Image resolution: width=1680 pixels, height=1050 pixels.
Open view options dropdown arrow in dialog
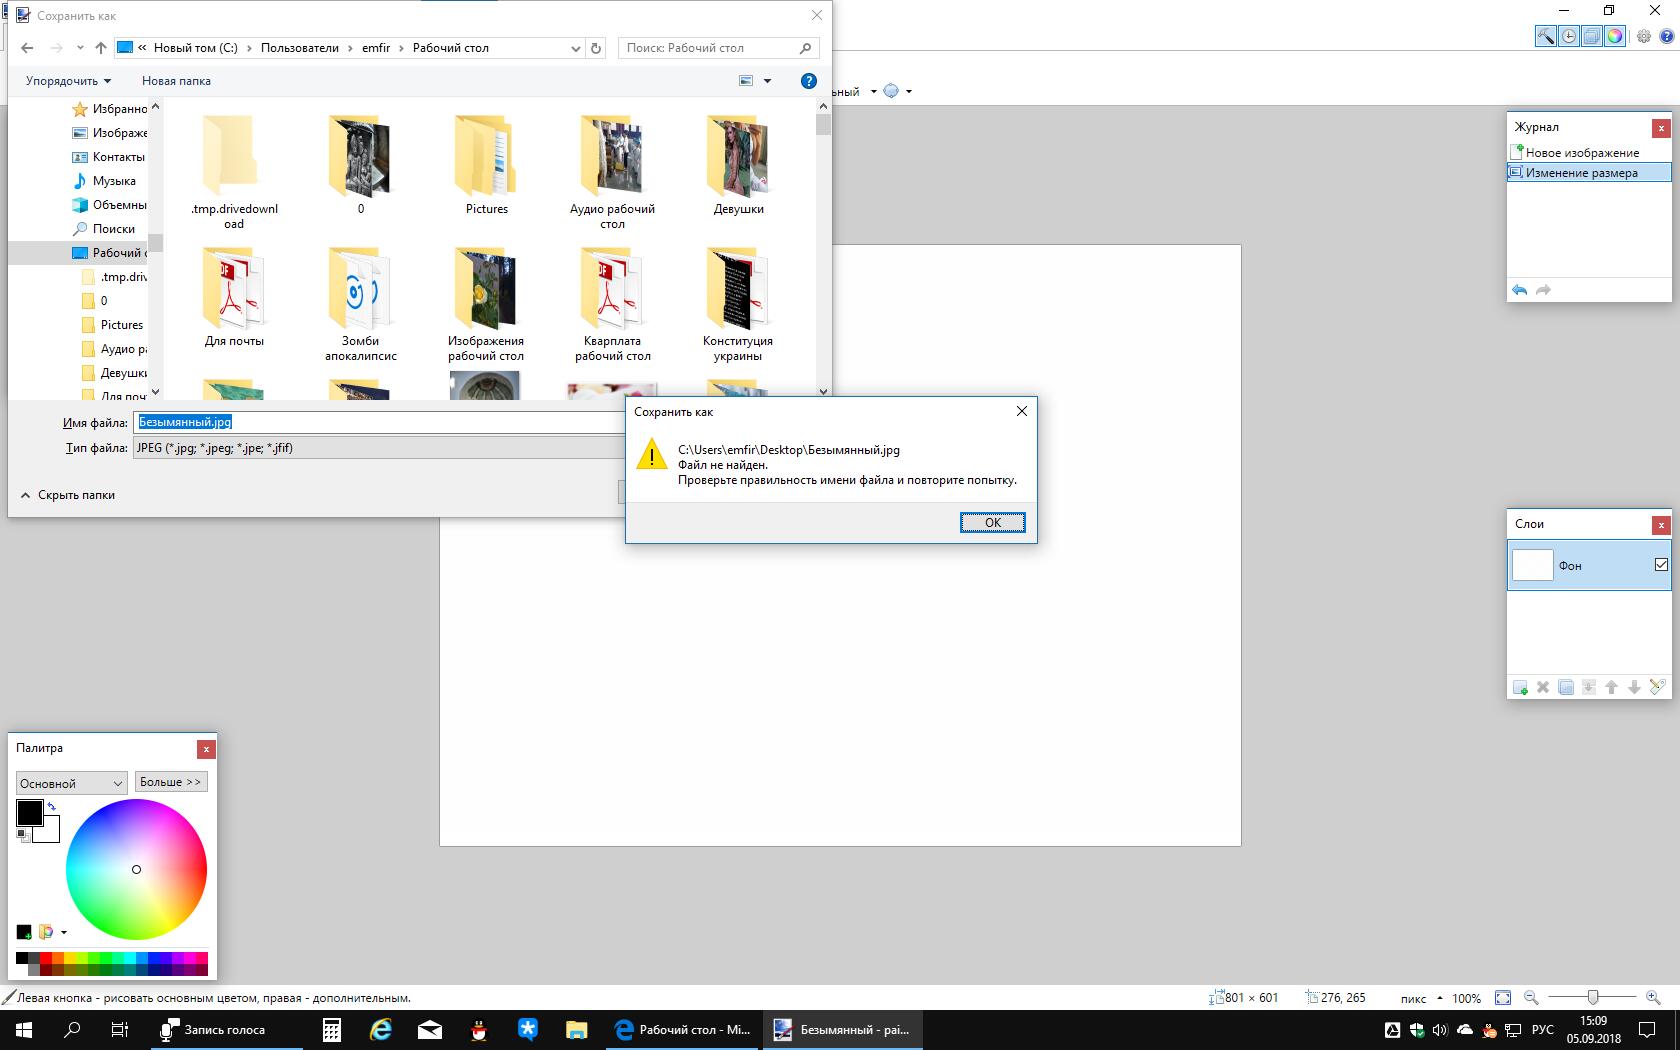[x=768, y=81]
